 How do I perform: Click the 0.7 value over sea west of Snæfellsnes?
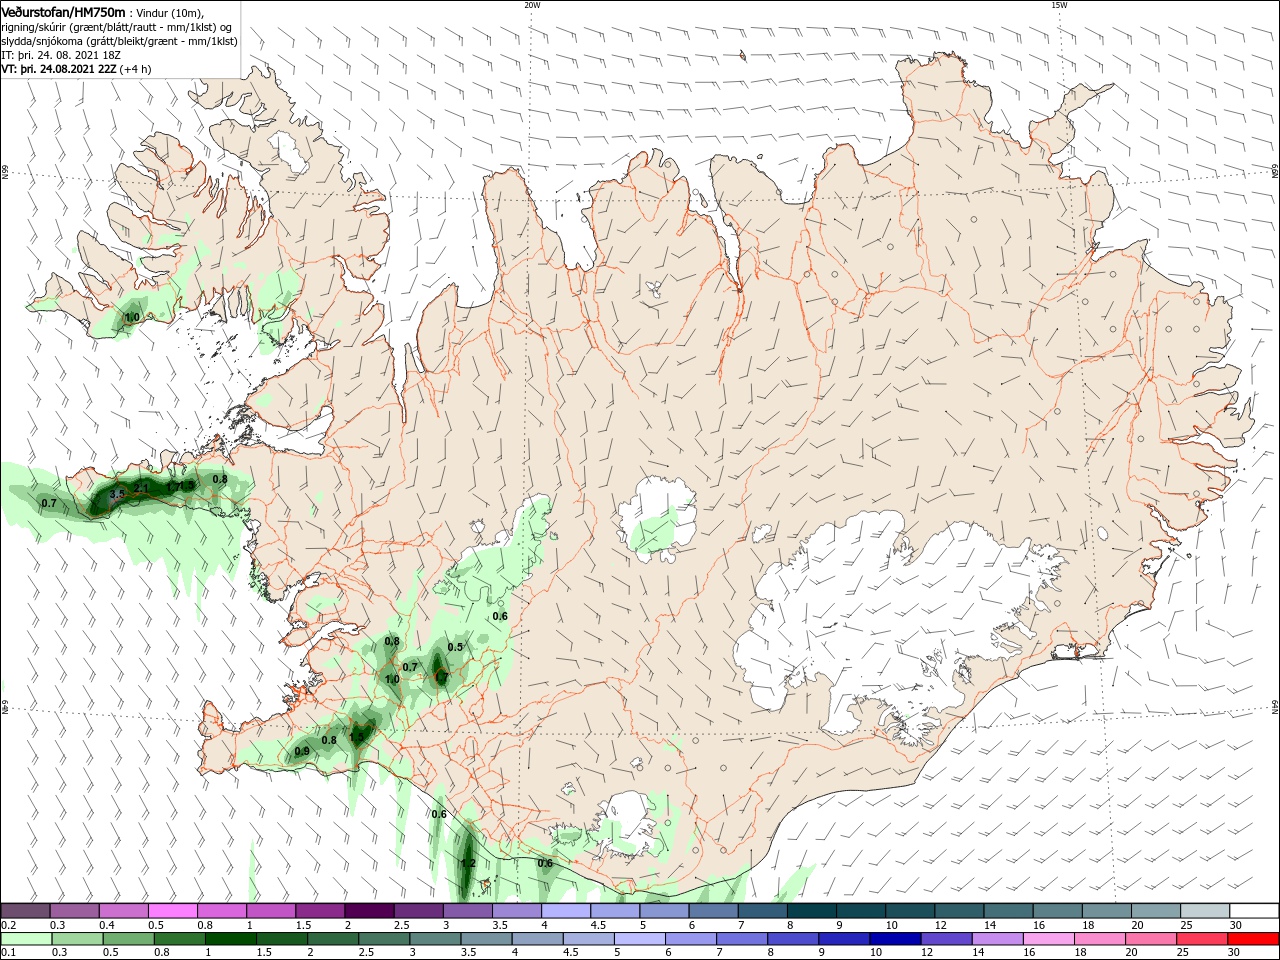click(49, 503)
